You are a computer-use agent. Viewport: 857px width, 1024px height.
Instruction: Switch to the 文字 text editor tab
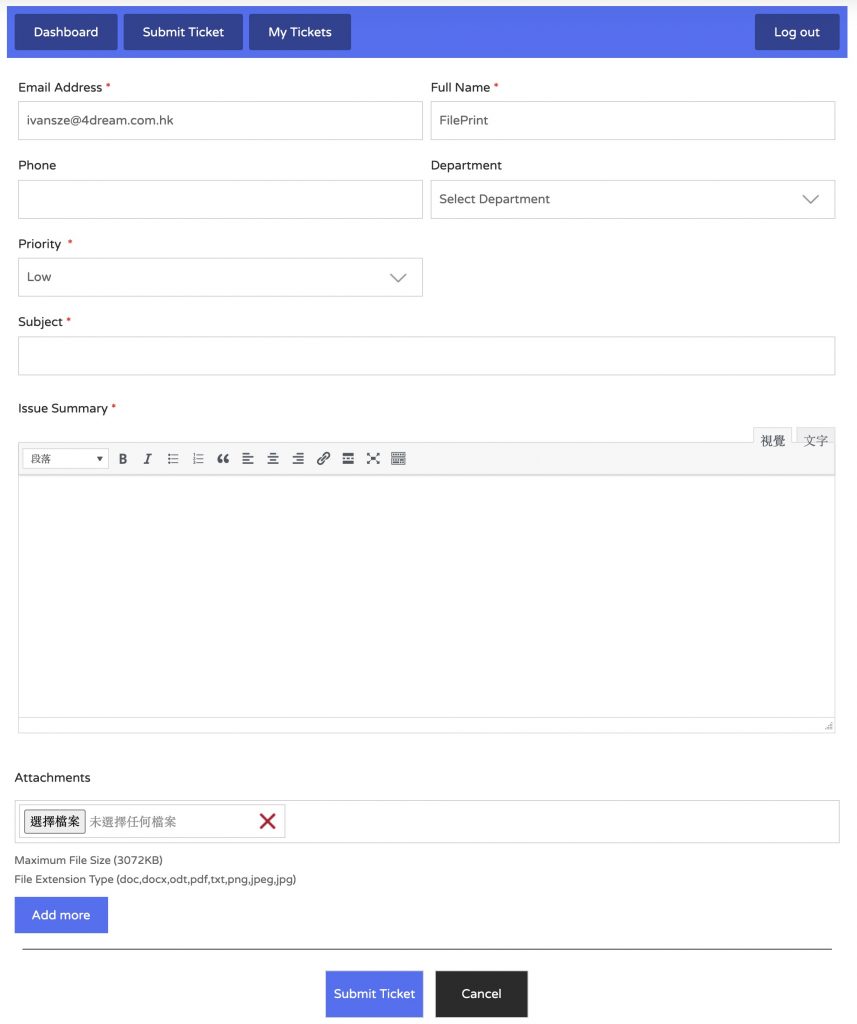tap(816, 440)
